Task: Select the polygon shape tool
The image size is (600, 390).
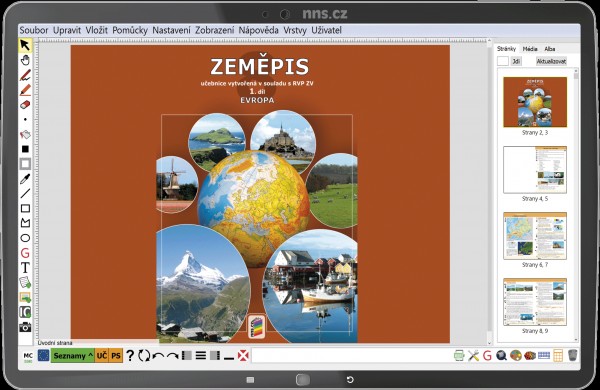Action: 25,223
